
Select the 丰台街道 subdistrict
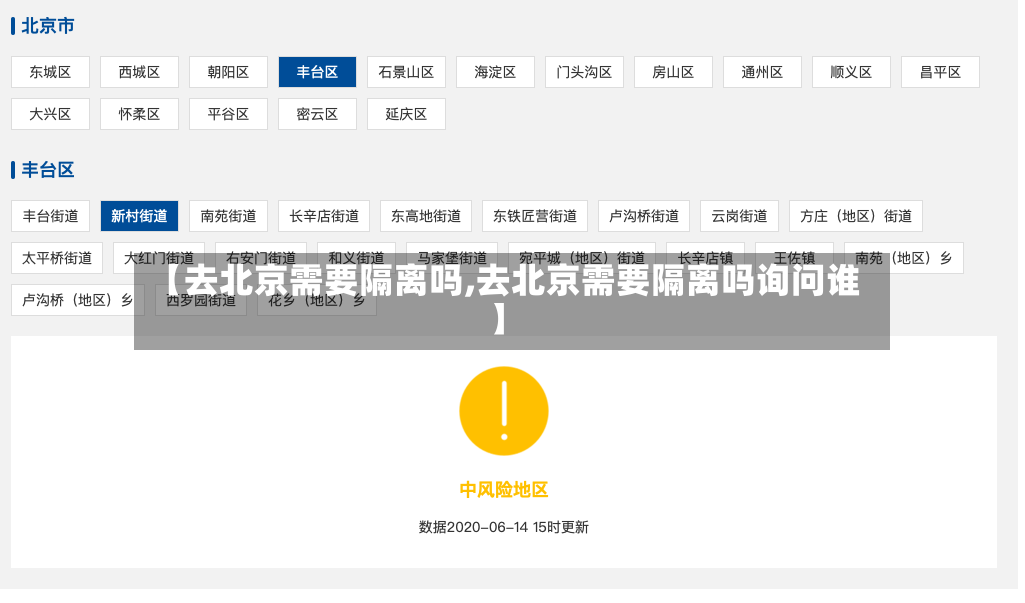(50, 216)
